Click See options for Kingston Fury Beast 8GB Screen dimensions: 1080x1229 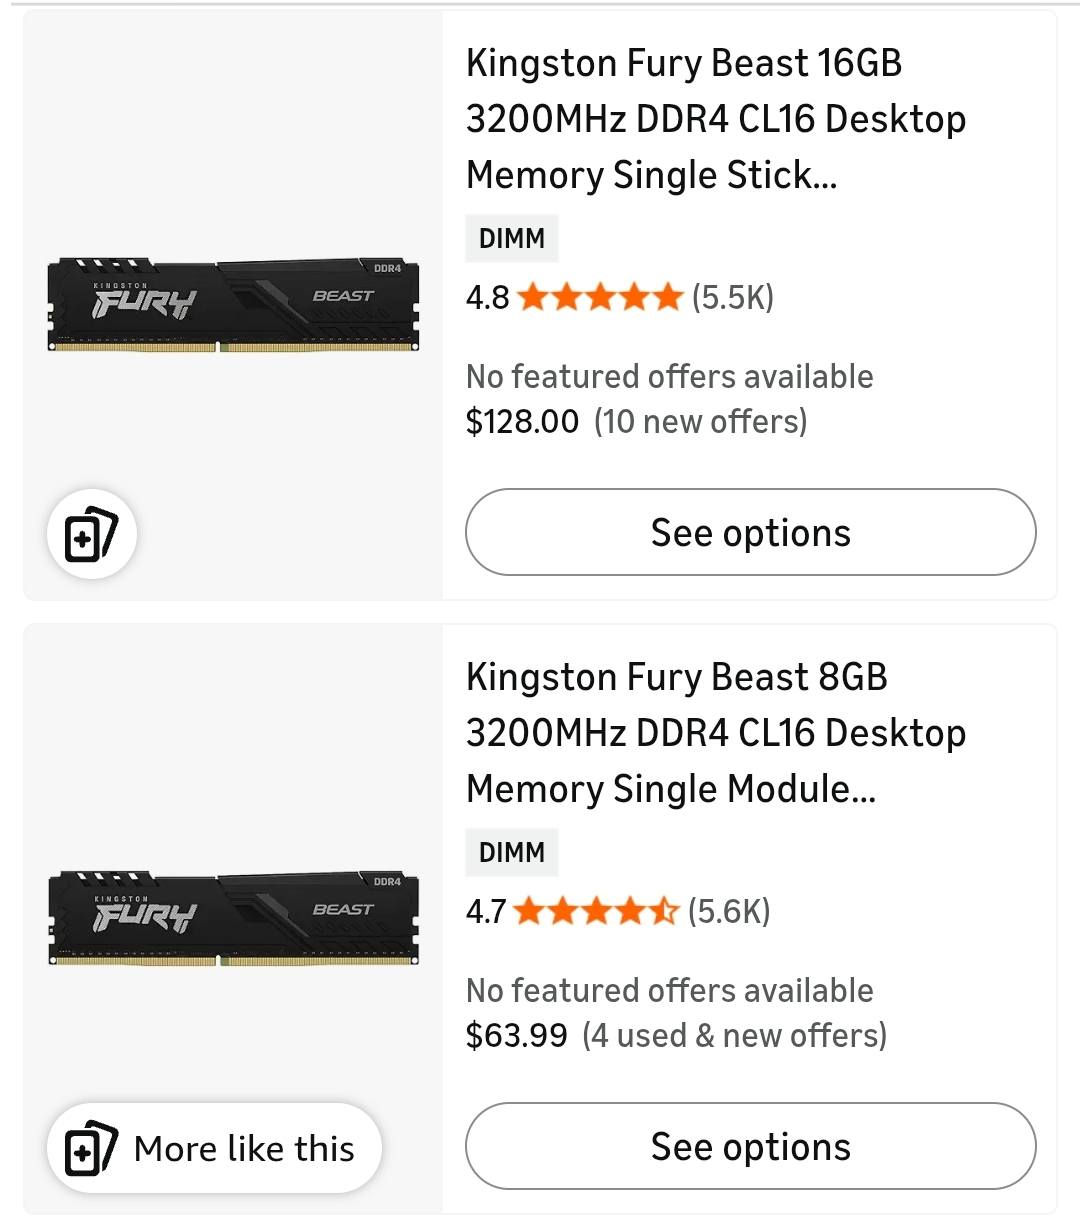pyautogui.click(x=750, y=1146)
